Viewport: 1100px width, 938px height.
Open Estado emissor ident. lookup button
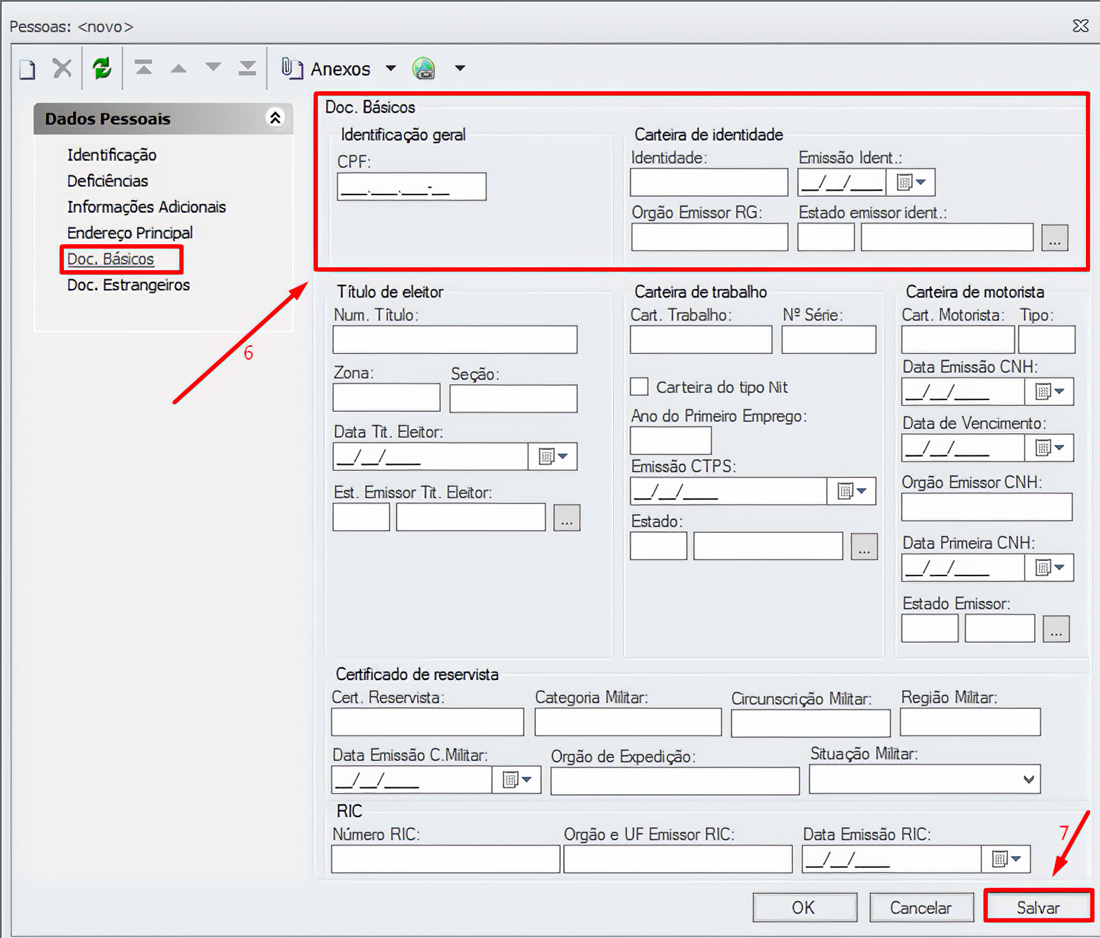1054,237
